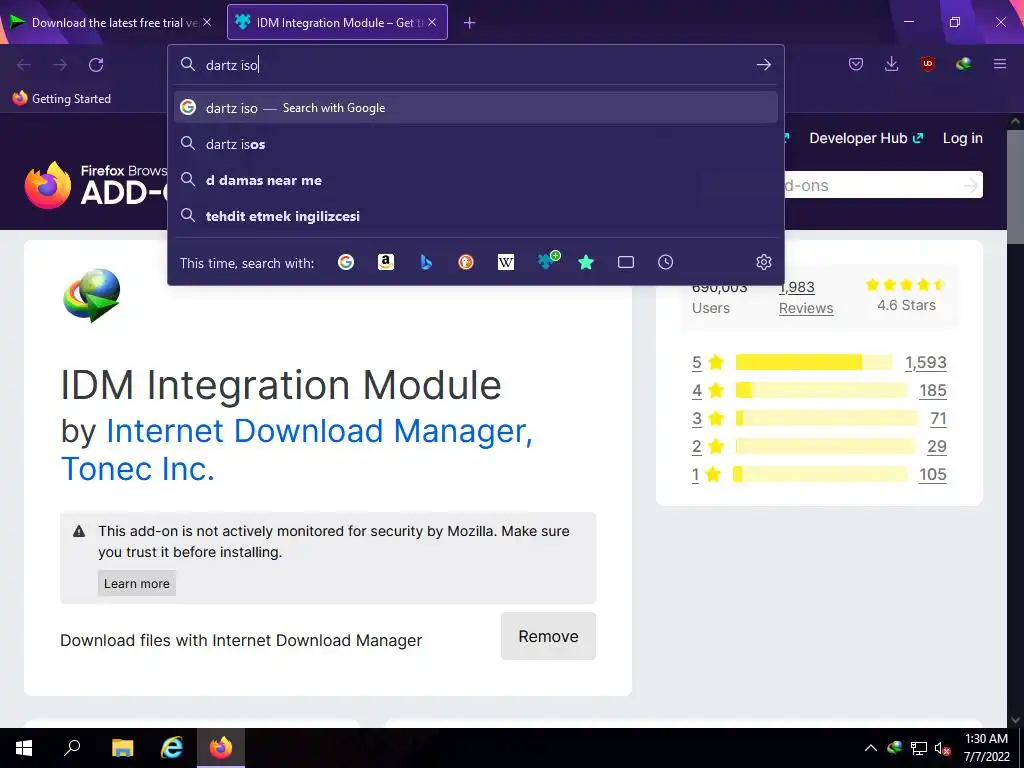Show hidden system tray icons

pos(871,748)
